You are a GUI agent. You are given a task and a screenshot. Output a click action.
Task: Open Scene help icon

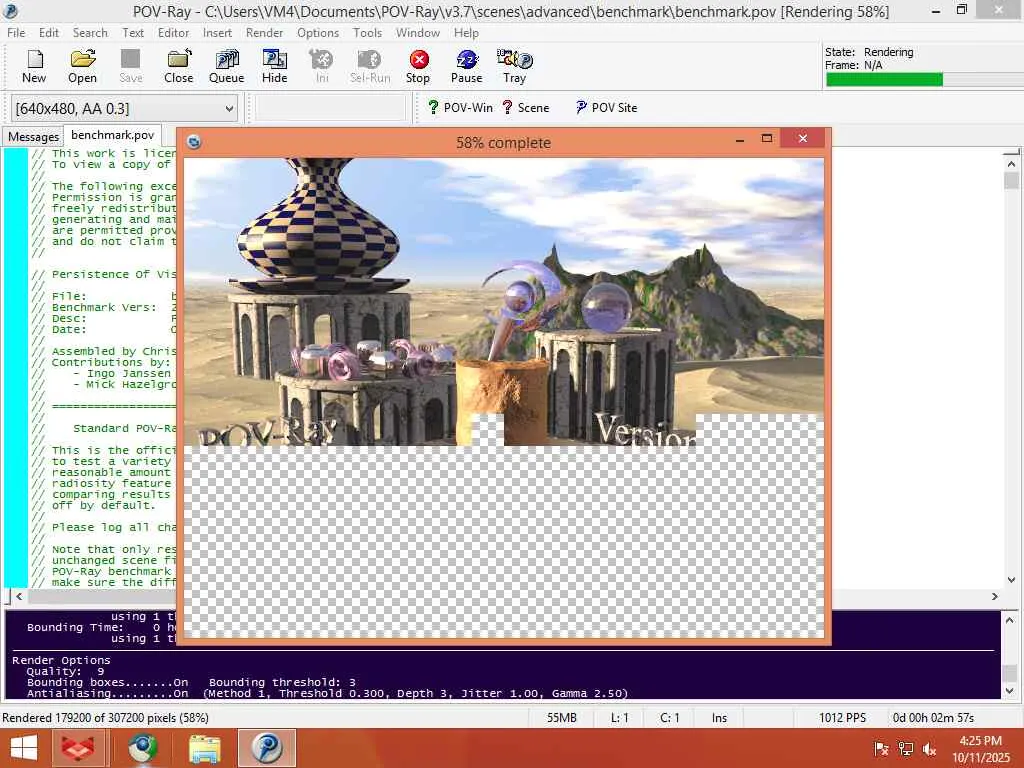pyautogui.click(x=526, y=108)
